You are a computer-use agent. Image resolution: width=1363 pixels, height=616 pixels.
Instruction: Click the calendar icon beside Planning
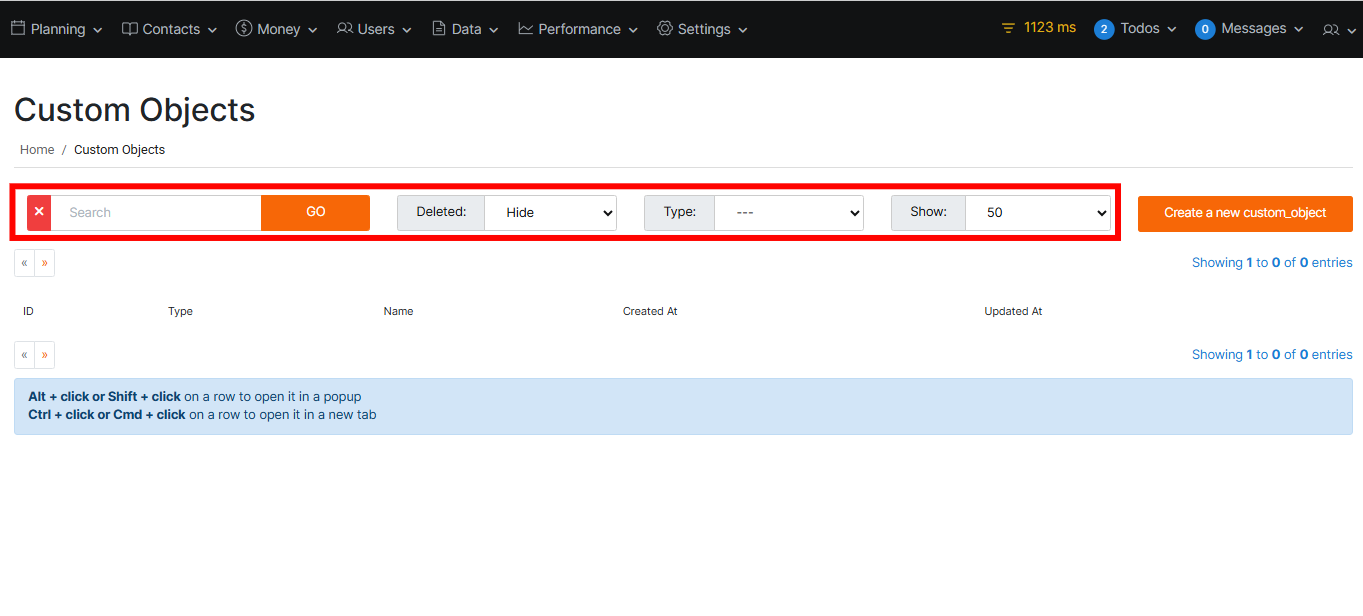18,28
